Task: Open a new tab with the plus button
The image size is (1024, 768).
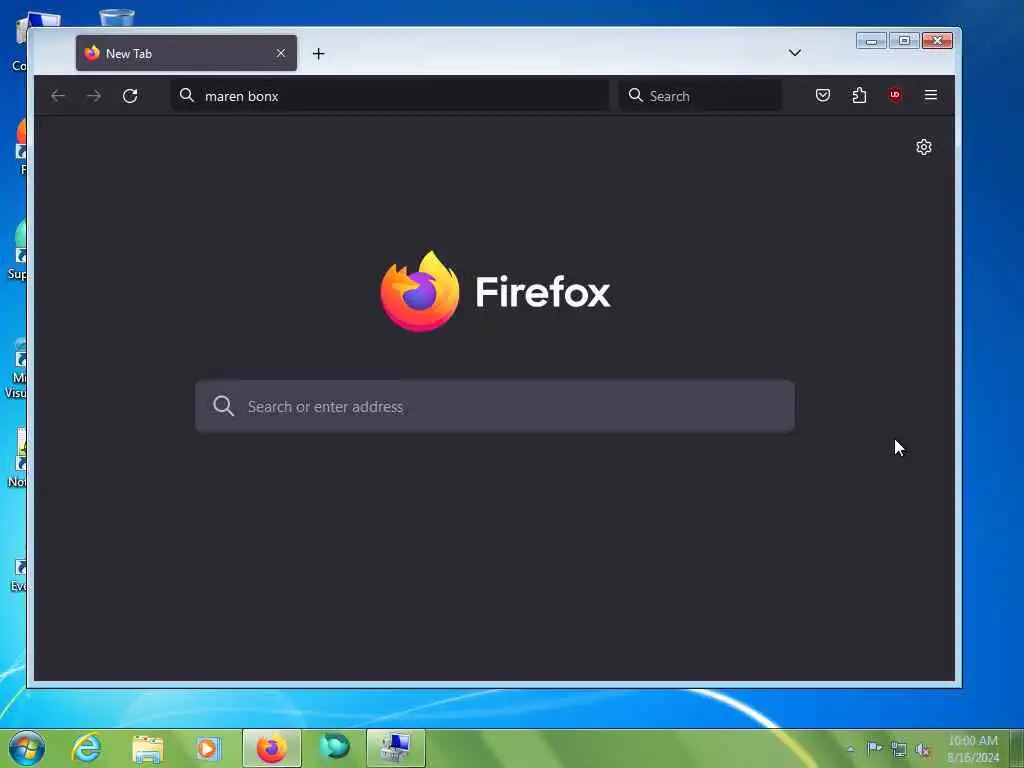Action: (318, 54)
